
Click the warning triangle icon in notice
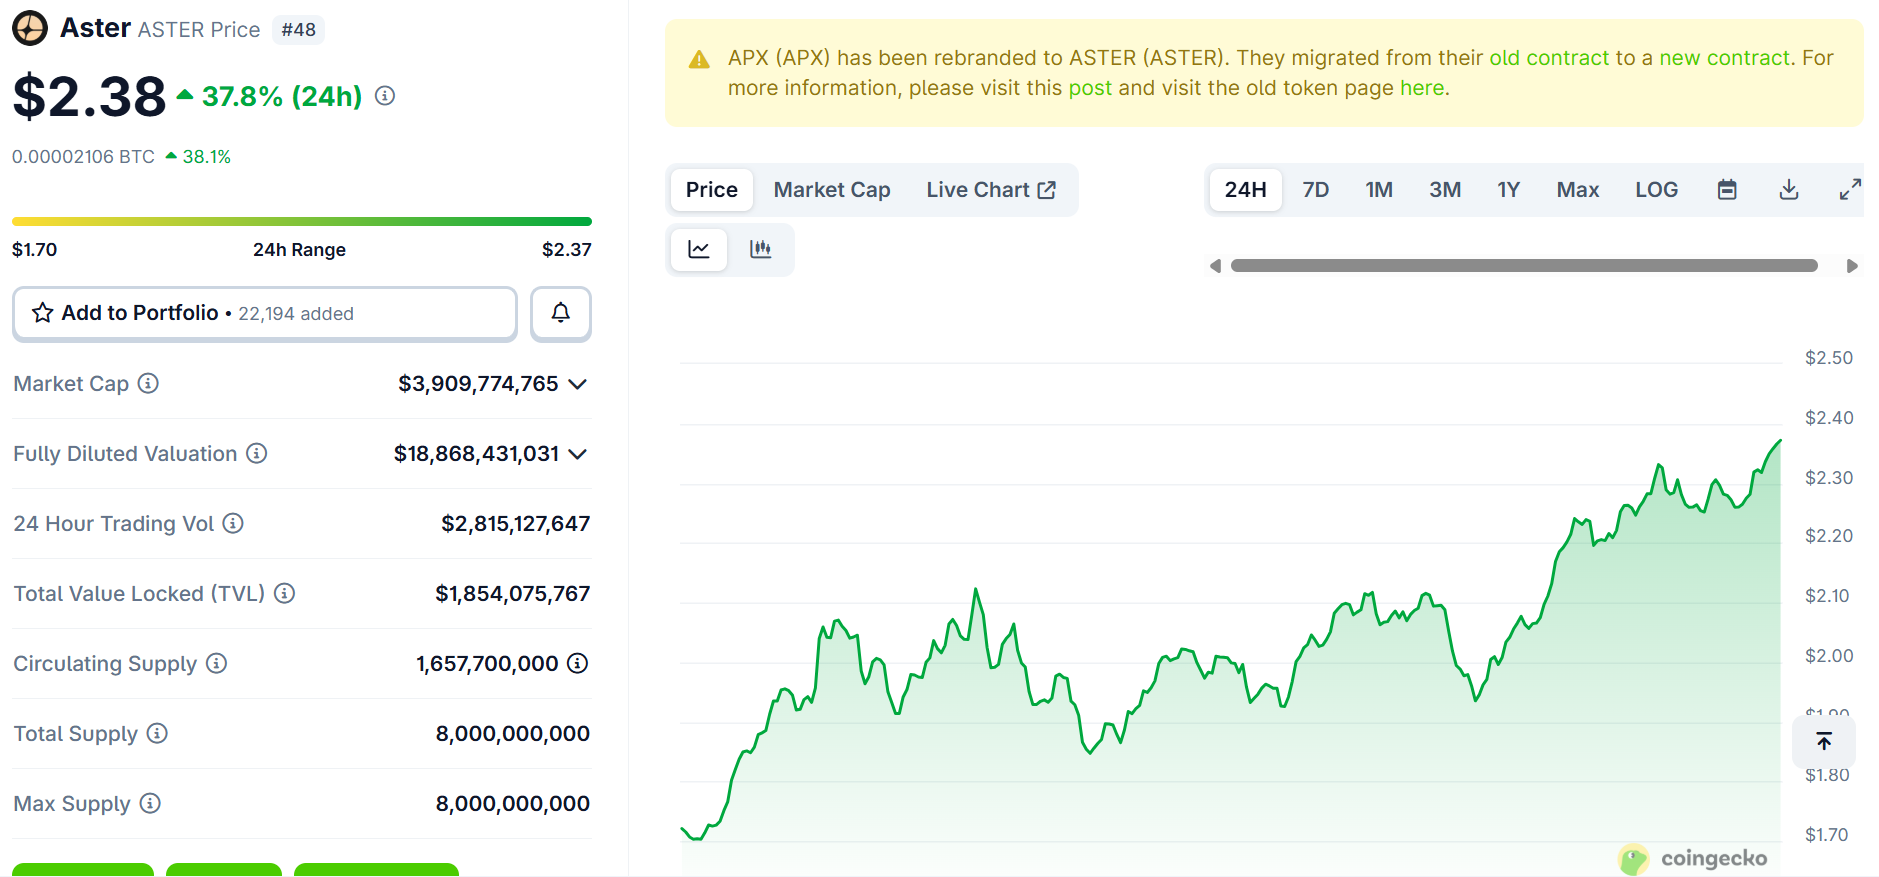[700, 60]
